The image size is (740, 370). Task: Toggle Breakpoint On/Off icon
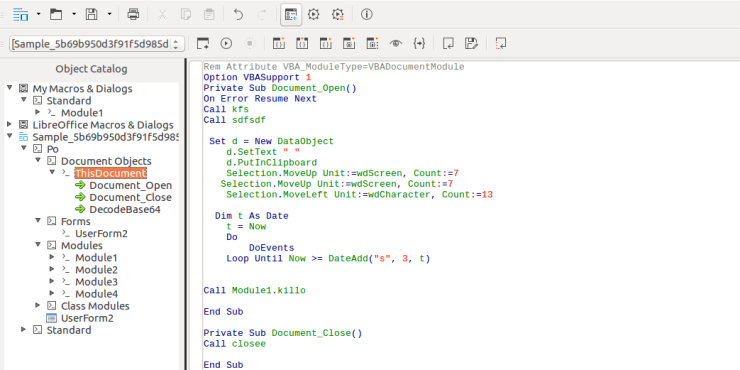coord(349,43)
